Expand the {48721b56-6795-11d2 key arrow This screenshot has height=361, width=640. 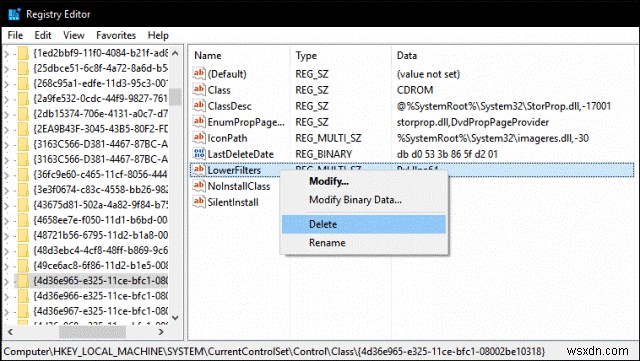[x=7, y=235]
